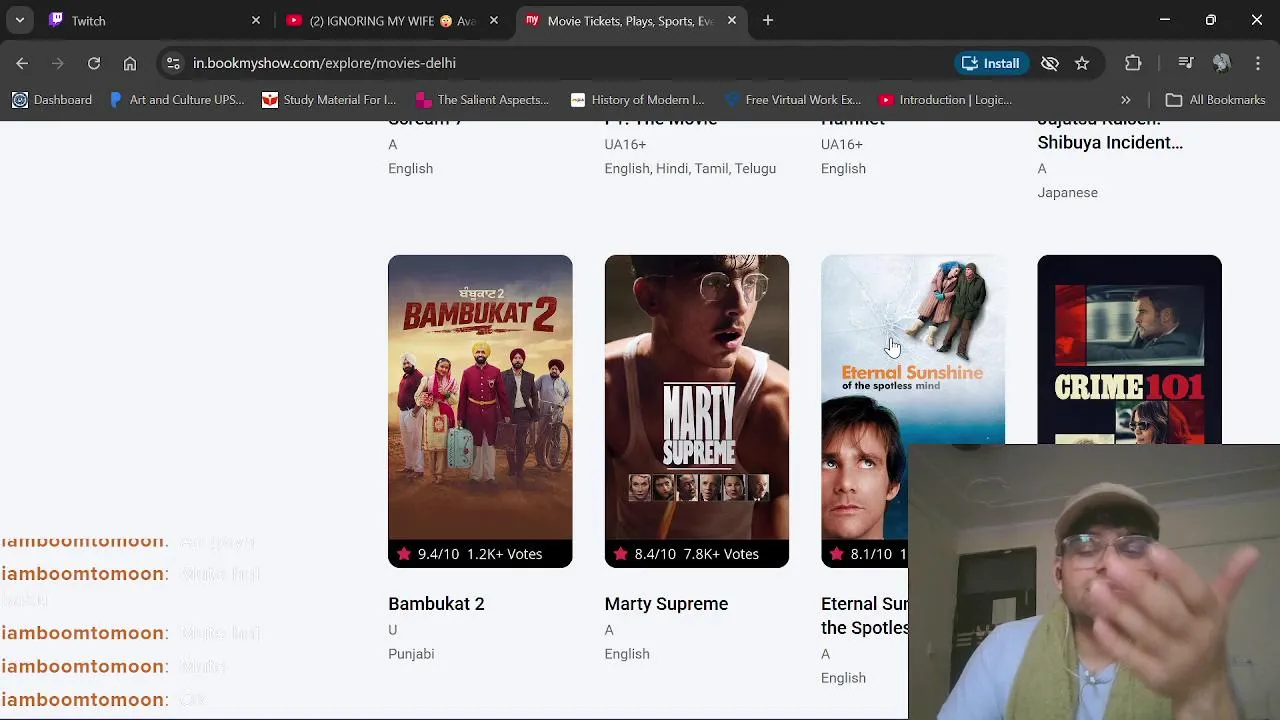Open Free Virtual Work Ex bookmark
The image size is (1280, 720).
tap(793, 100)
